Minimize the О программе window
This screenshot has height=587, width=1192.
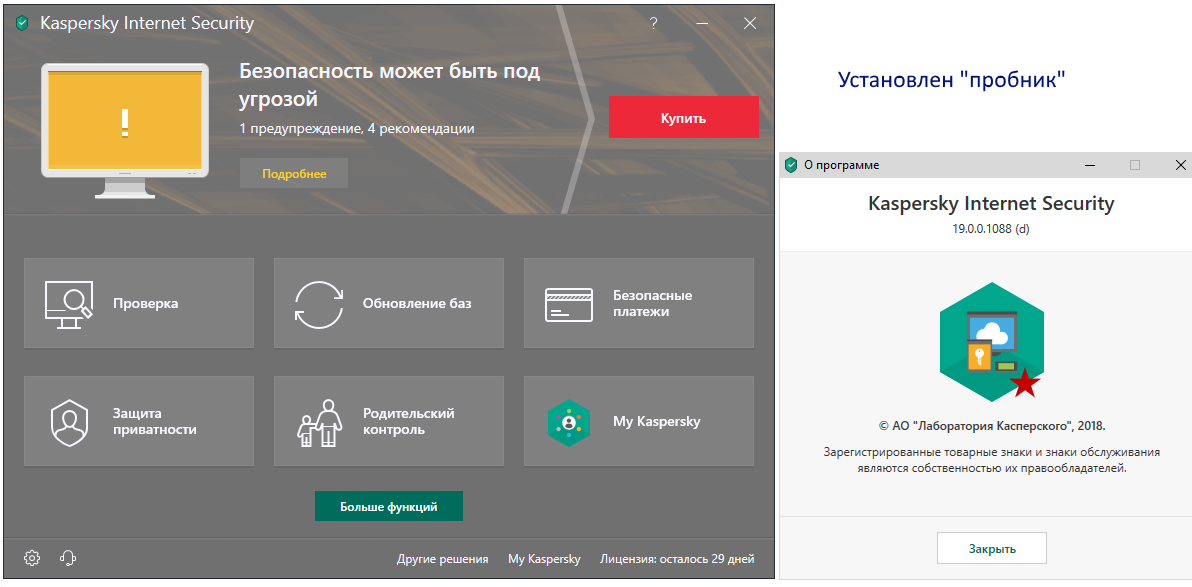pyautogui.click(x=1091, y=165)
